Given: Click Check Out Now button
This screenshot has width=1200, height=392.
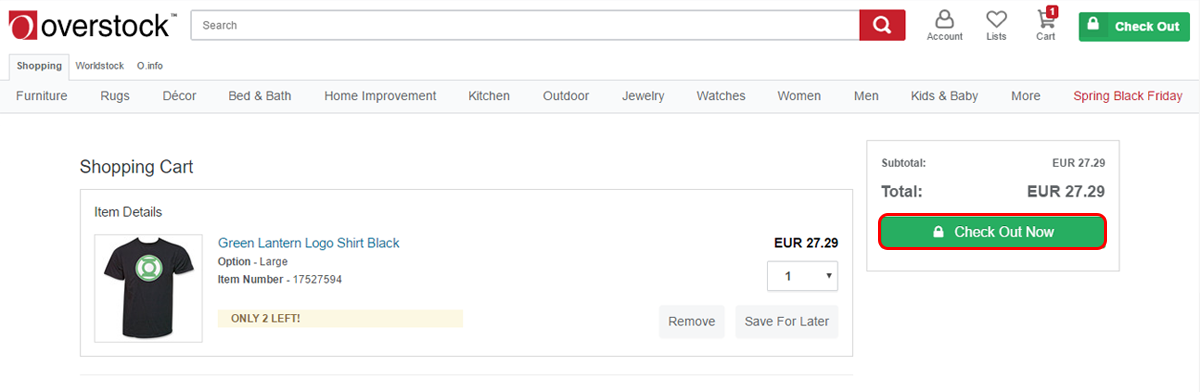Looking at the screenshot, I should (x=993, y=232).
